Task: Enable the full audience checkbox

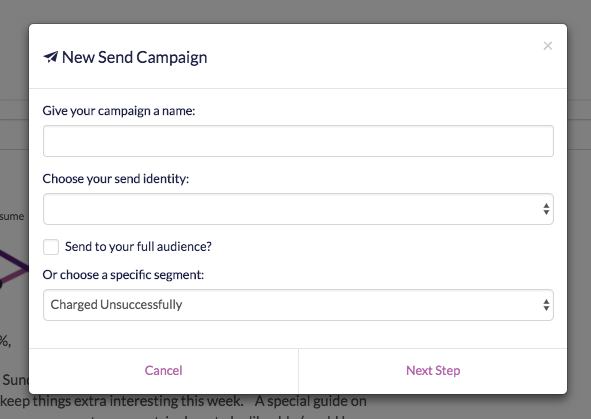Action: pyautogui.click(x=51, y=247)
